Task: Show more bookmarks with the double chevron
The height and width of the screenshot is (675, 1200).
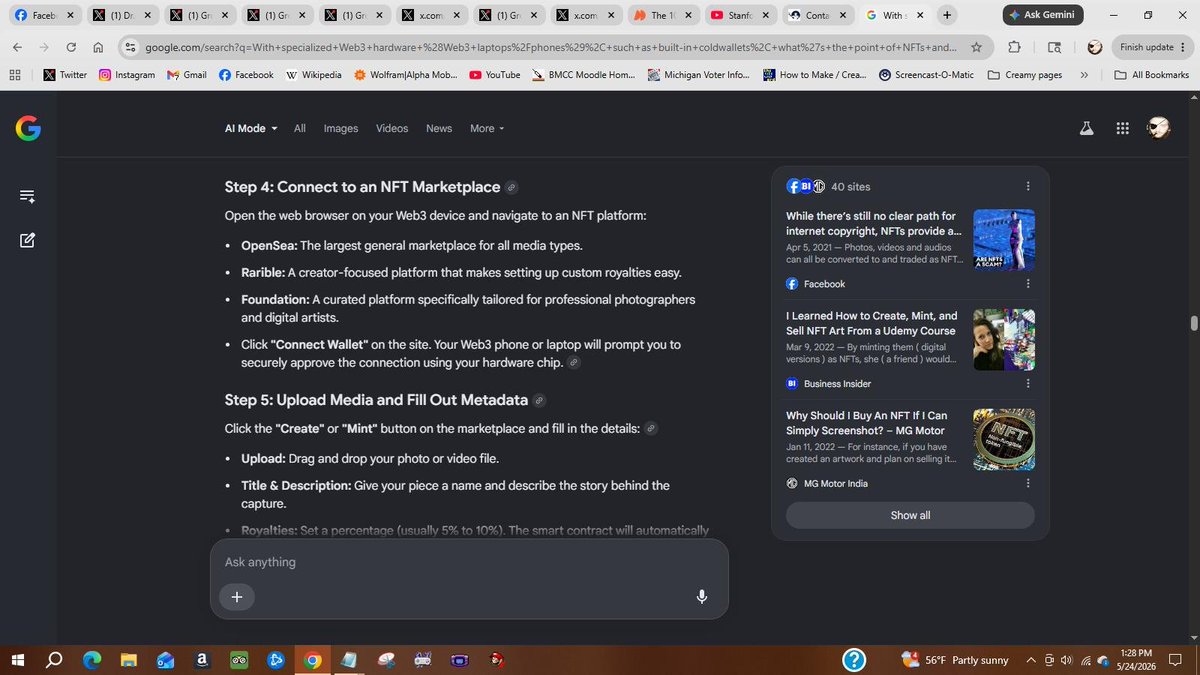Action: click(x=1084, y=75)
